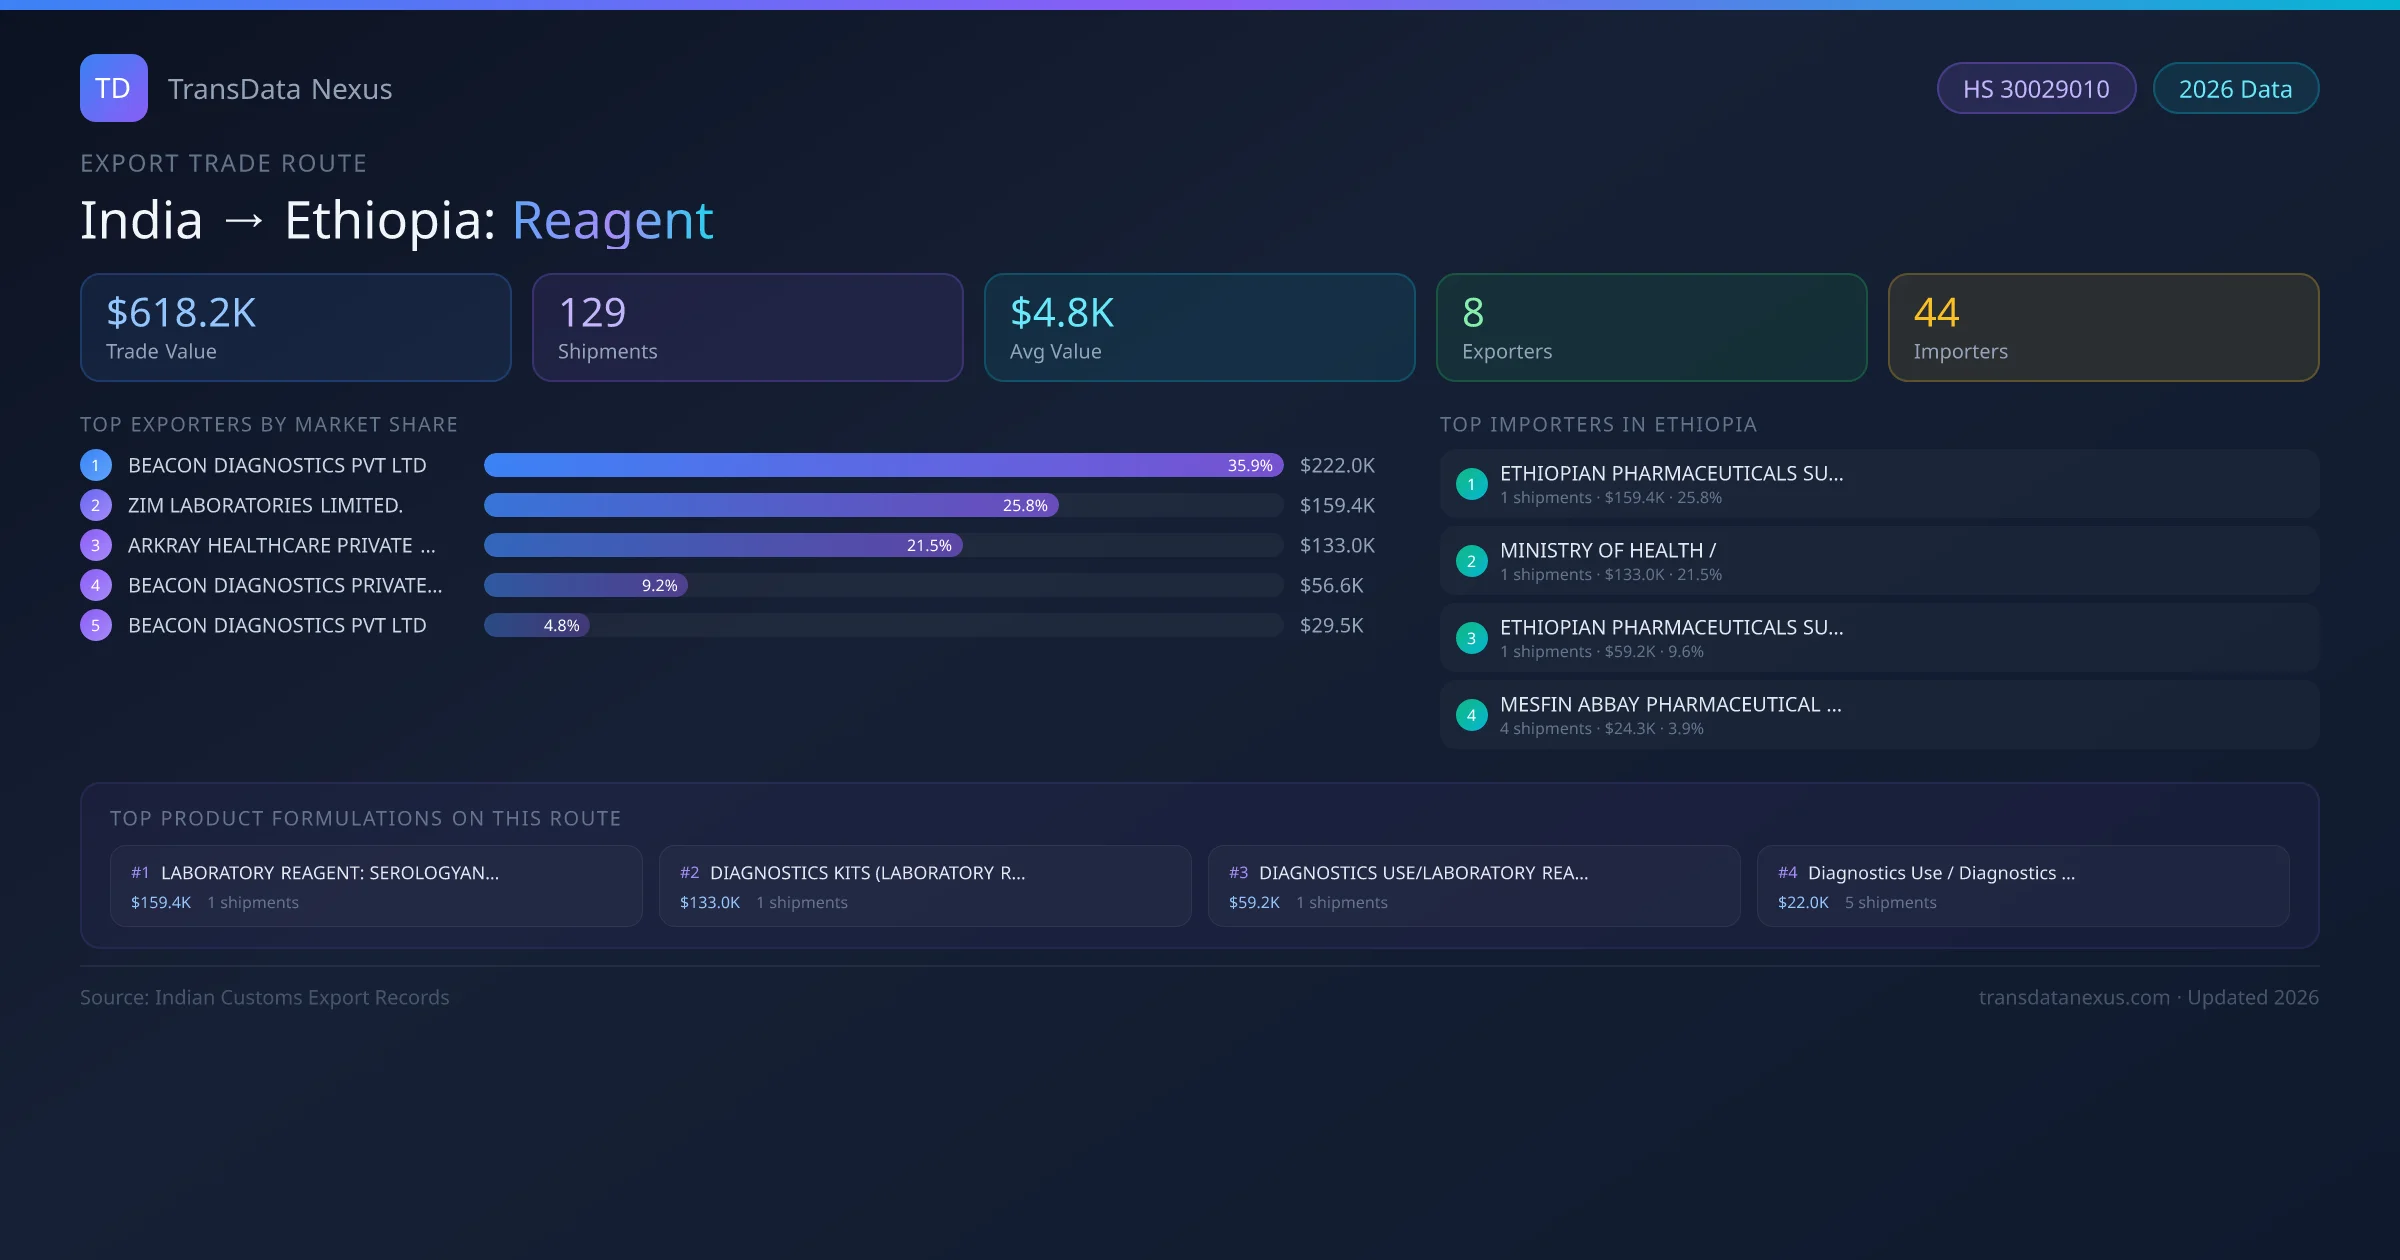Image resolution: width=2400 pixels, height=1260 pixels.
Task: Select the 129 Shipments stat card
Action: (747, 327)
